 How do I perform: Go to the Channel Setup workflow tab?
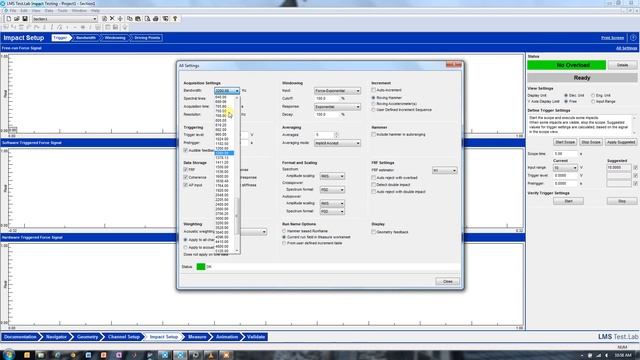pyautogui.click(x=124, y=337)
